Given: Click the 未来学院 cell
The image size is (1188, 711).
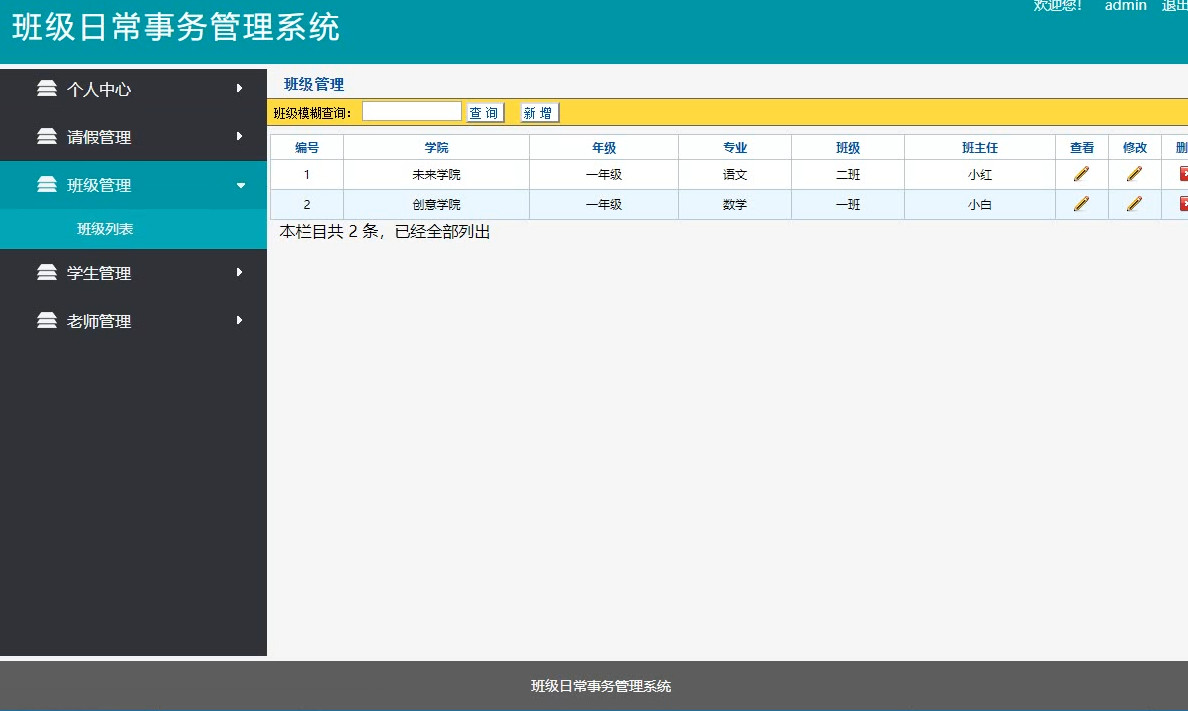Looking at the screenshot, I should click(x=436, y=174).
